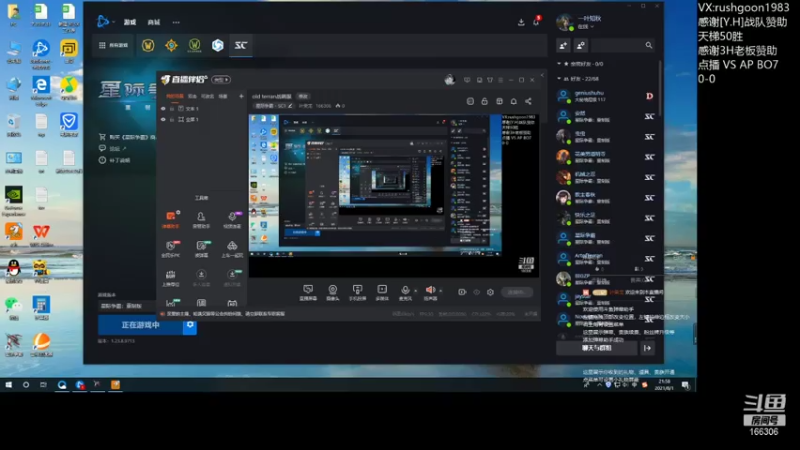The width and height of the screenshot is (800, 450).
Task: Add a multimedia source
Action: point(382,292)
